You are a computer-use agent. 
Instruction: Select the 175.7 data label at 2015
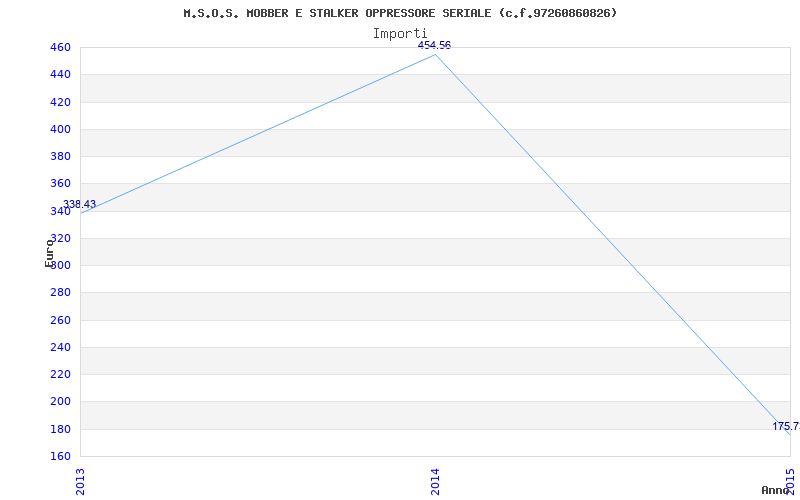[786, 427]
